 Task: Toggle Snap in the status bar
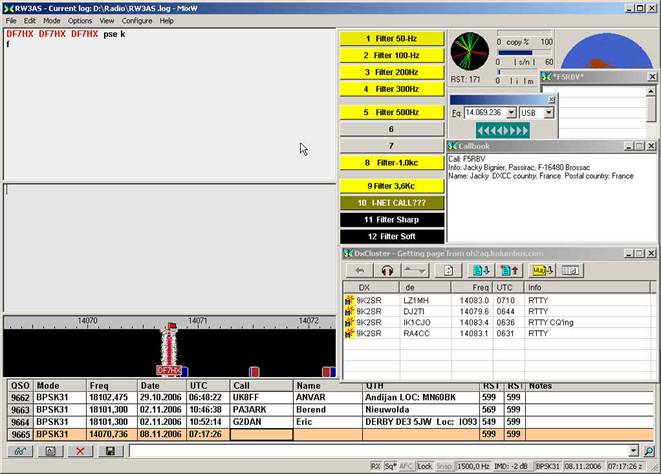[444, 466]
